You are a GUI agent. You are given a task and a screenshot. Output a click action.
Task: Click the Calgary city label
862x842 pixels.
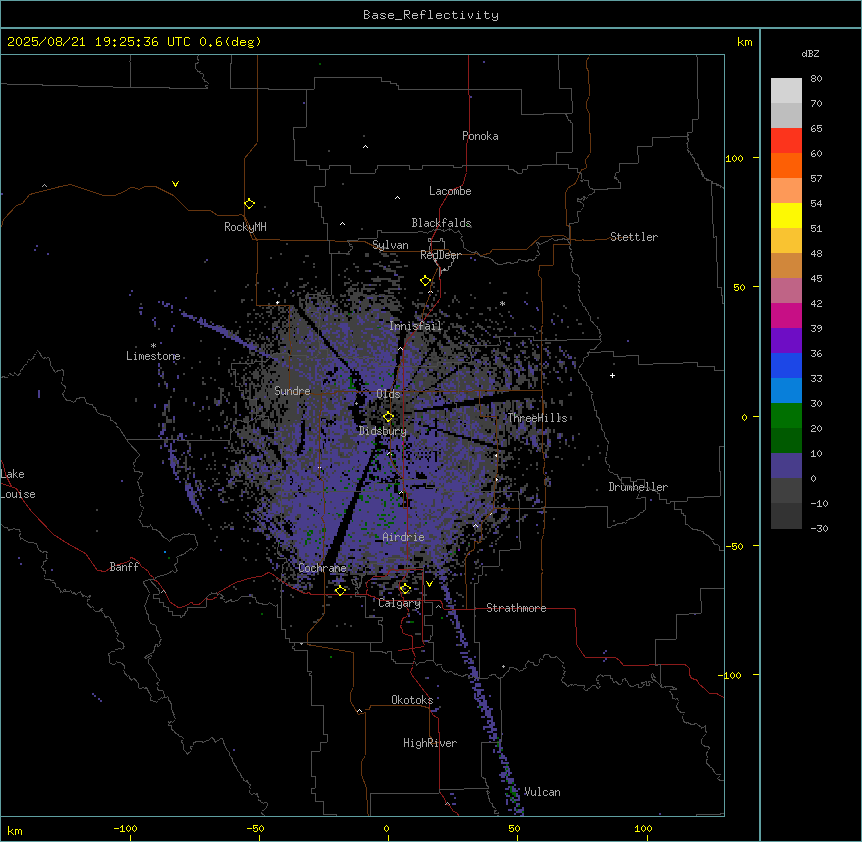click(x=399, y=603)
